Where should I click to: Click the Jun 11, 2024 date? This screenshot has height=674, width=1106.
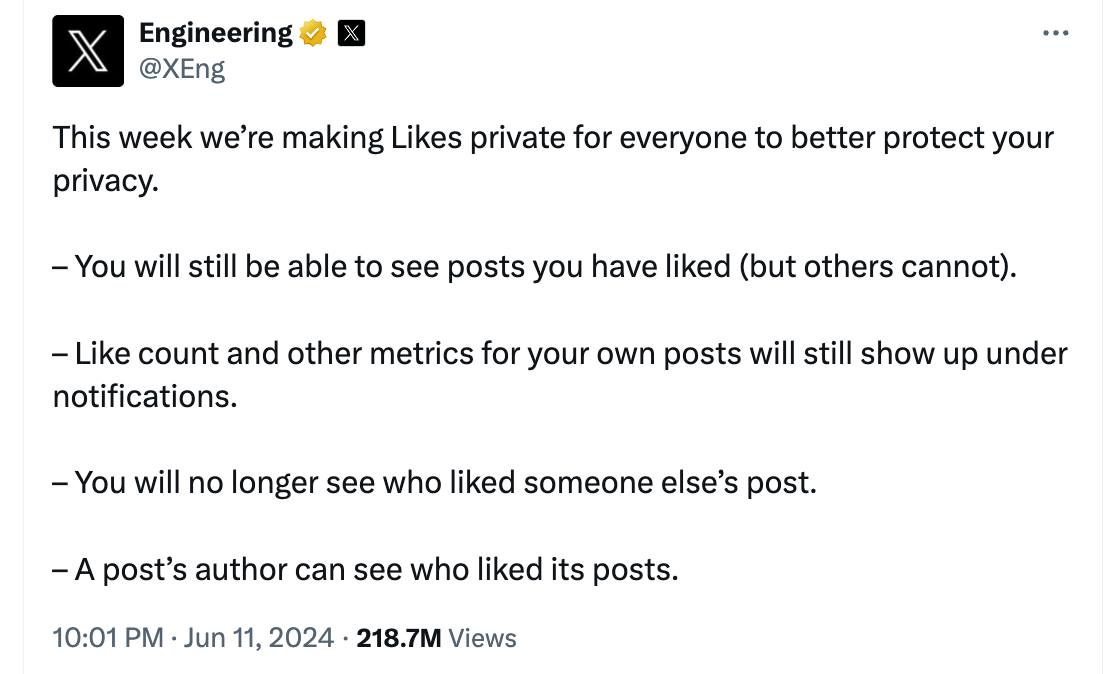[x=258, y=638]
